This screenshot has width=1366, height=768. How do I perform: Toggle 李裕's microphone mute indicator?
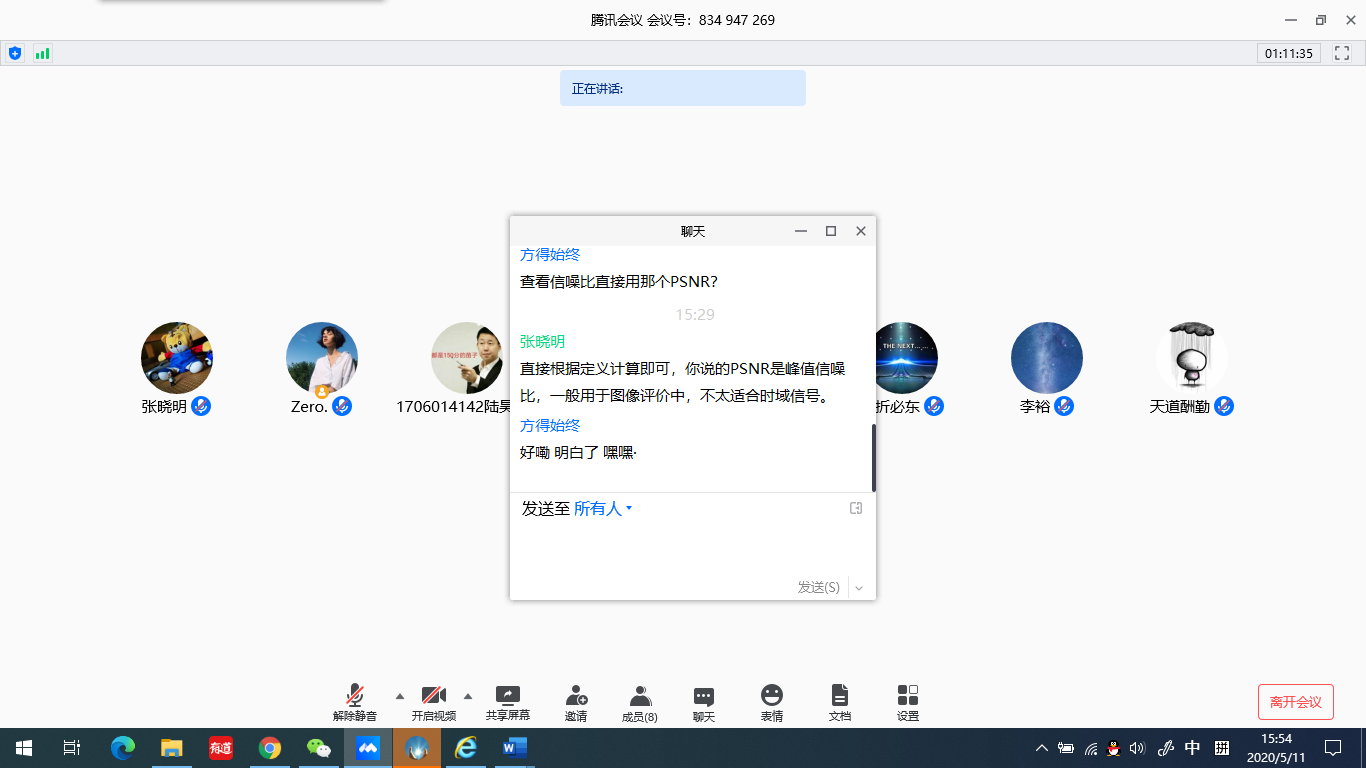point(1063,406)
